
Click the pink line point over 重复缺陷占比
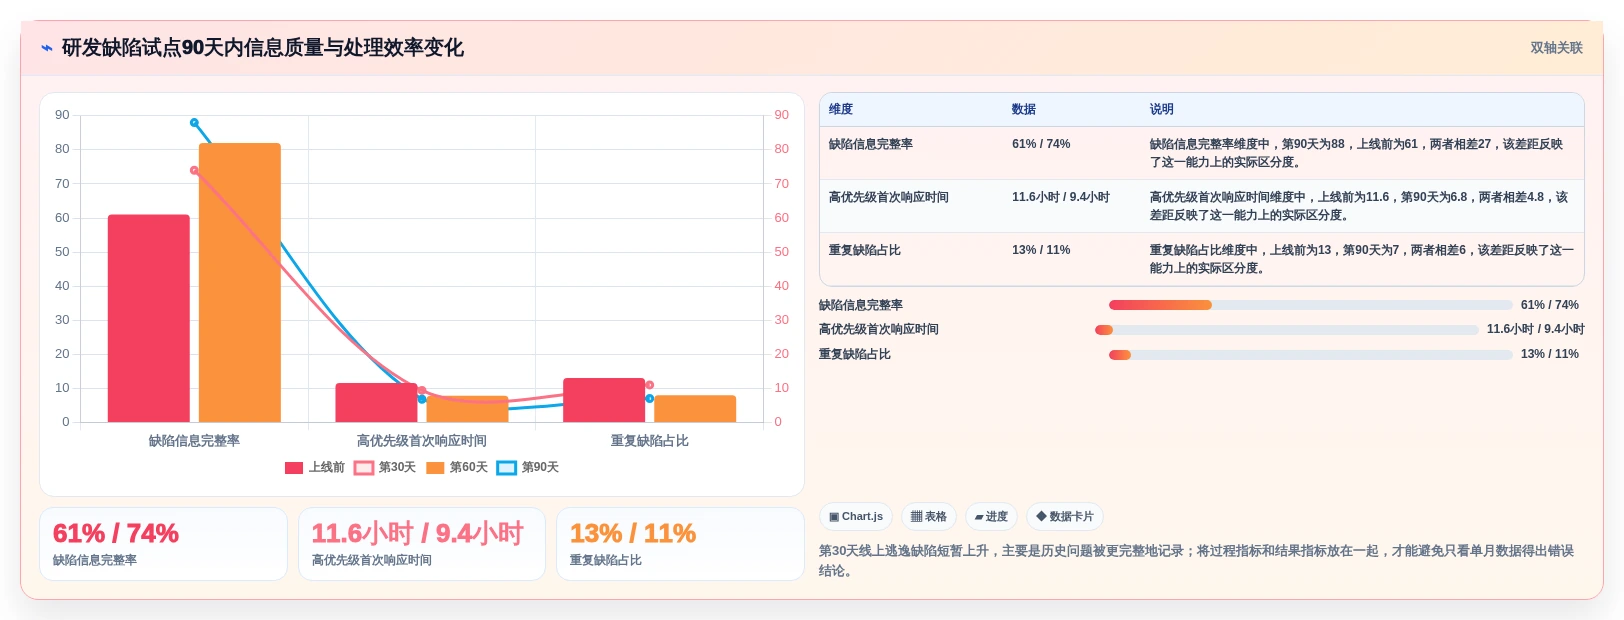click(x=649, y=385)
